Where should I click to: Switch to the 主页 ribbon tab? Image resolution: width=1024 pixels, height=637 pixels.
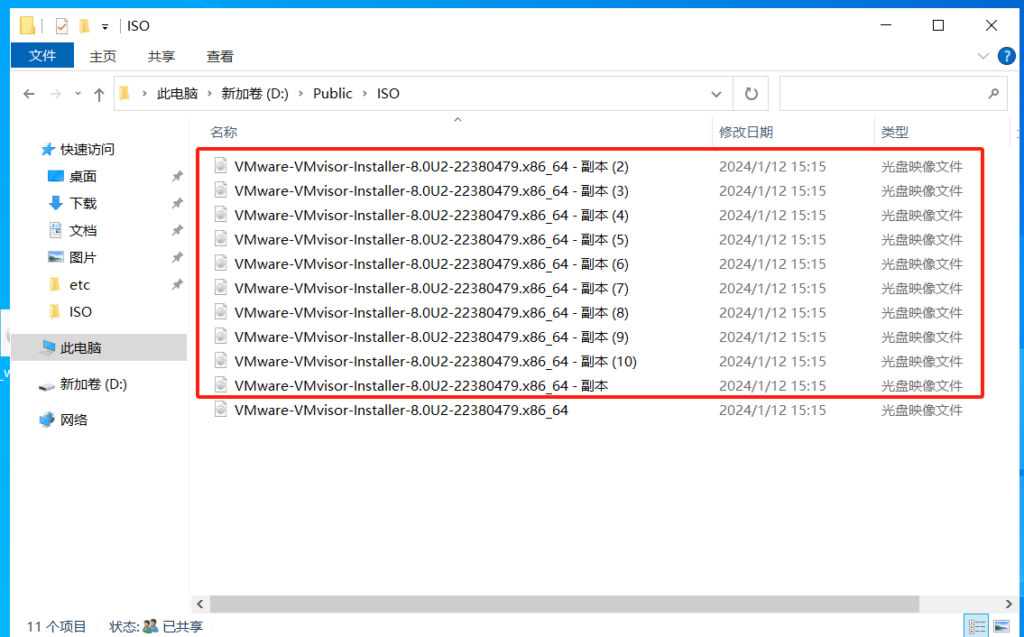point(103,57)
